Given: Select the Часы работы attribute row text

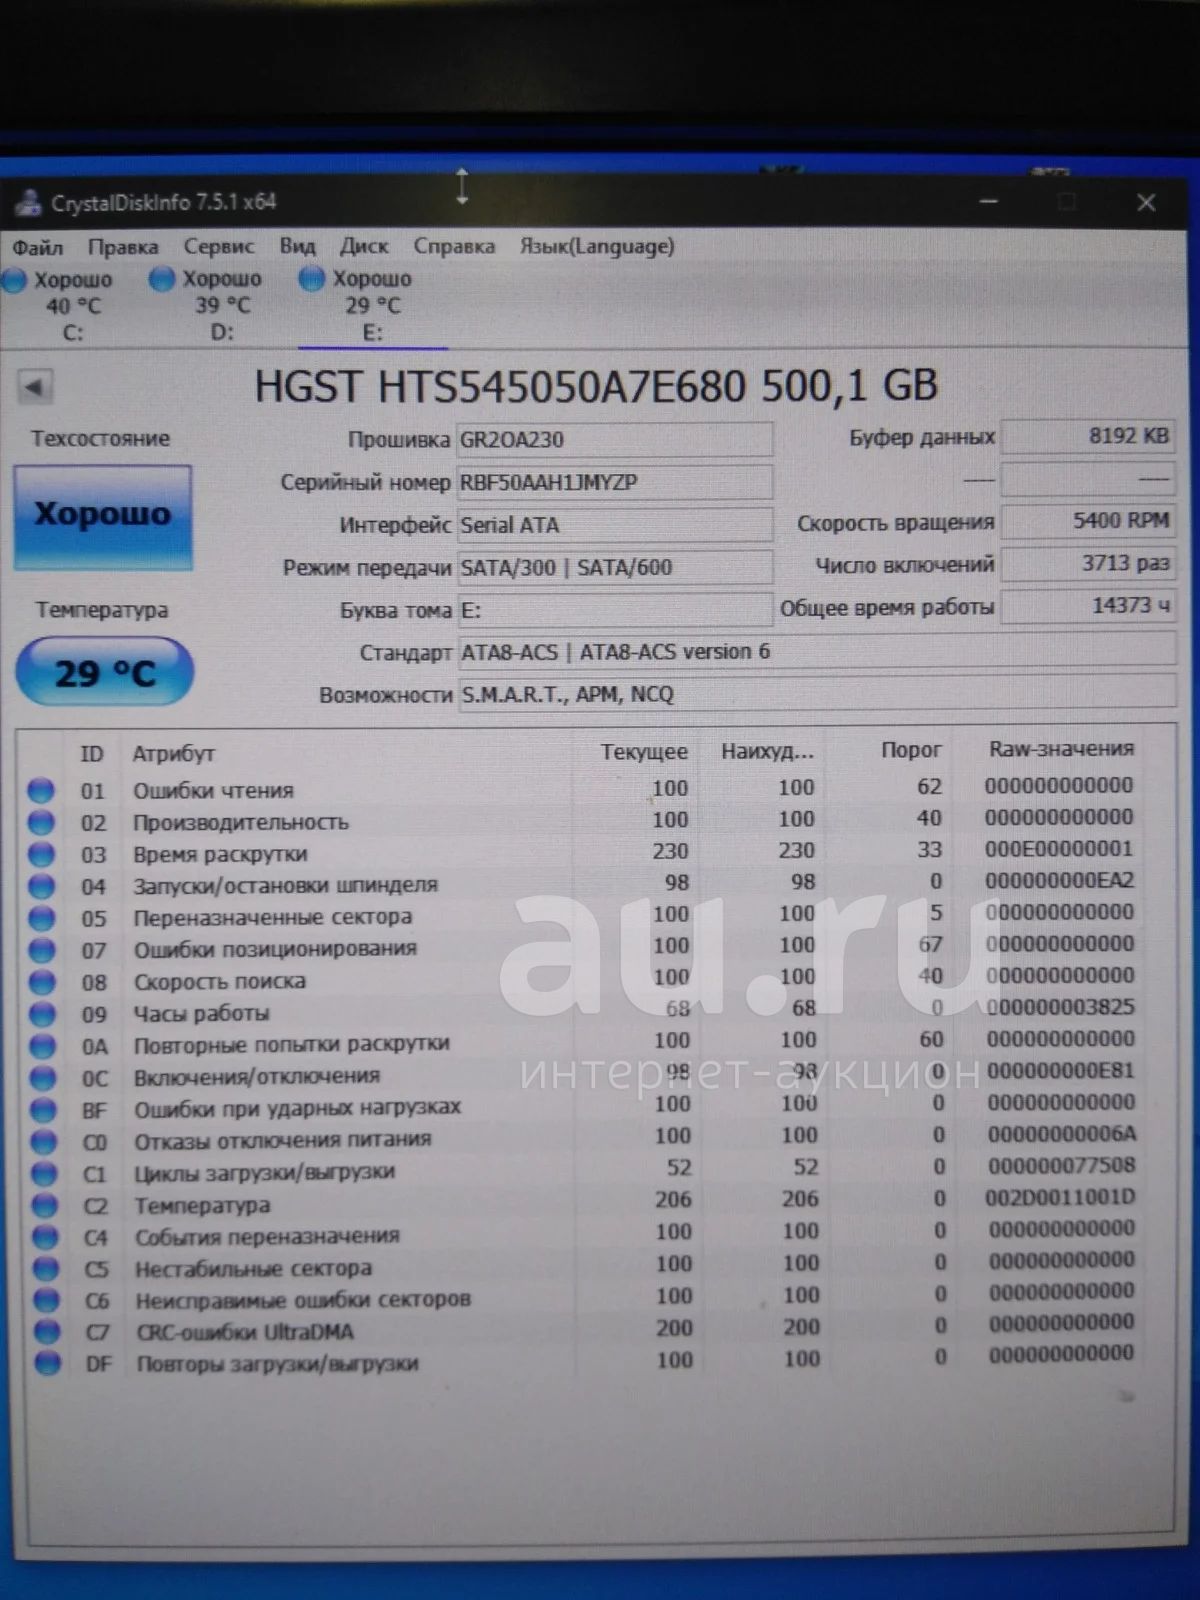Looking at the screenshot, I should point(202,1014).
